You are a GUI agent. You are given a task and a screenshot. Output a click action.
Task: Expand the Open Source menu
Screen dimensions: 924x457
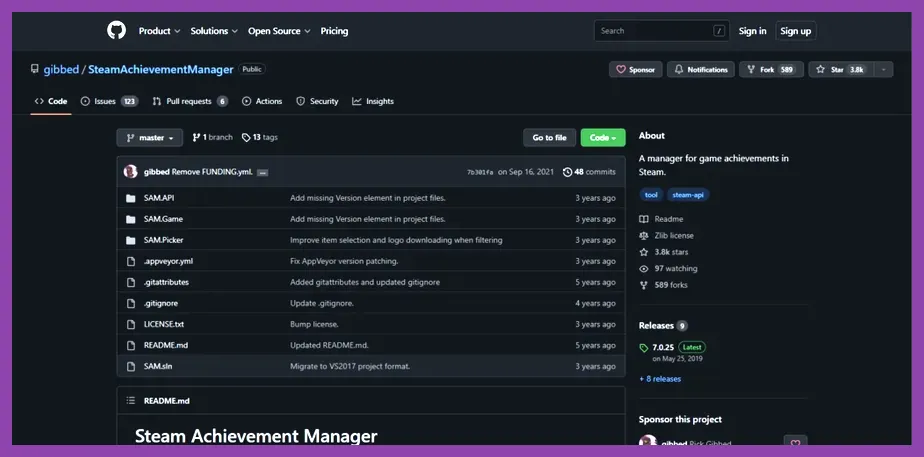point(279,31)
